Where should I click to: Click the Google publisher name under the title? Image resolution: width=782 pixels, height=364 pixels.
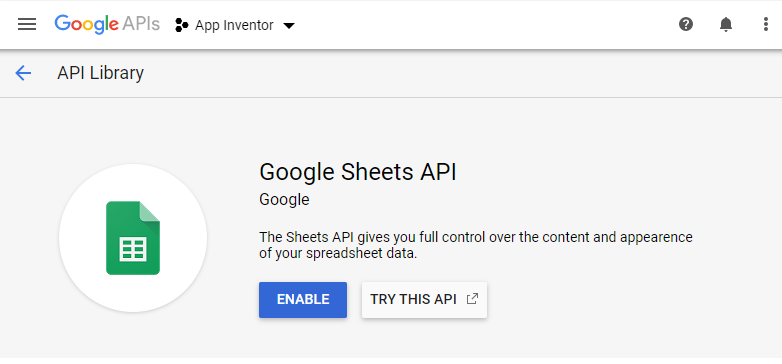point(284,199)
